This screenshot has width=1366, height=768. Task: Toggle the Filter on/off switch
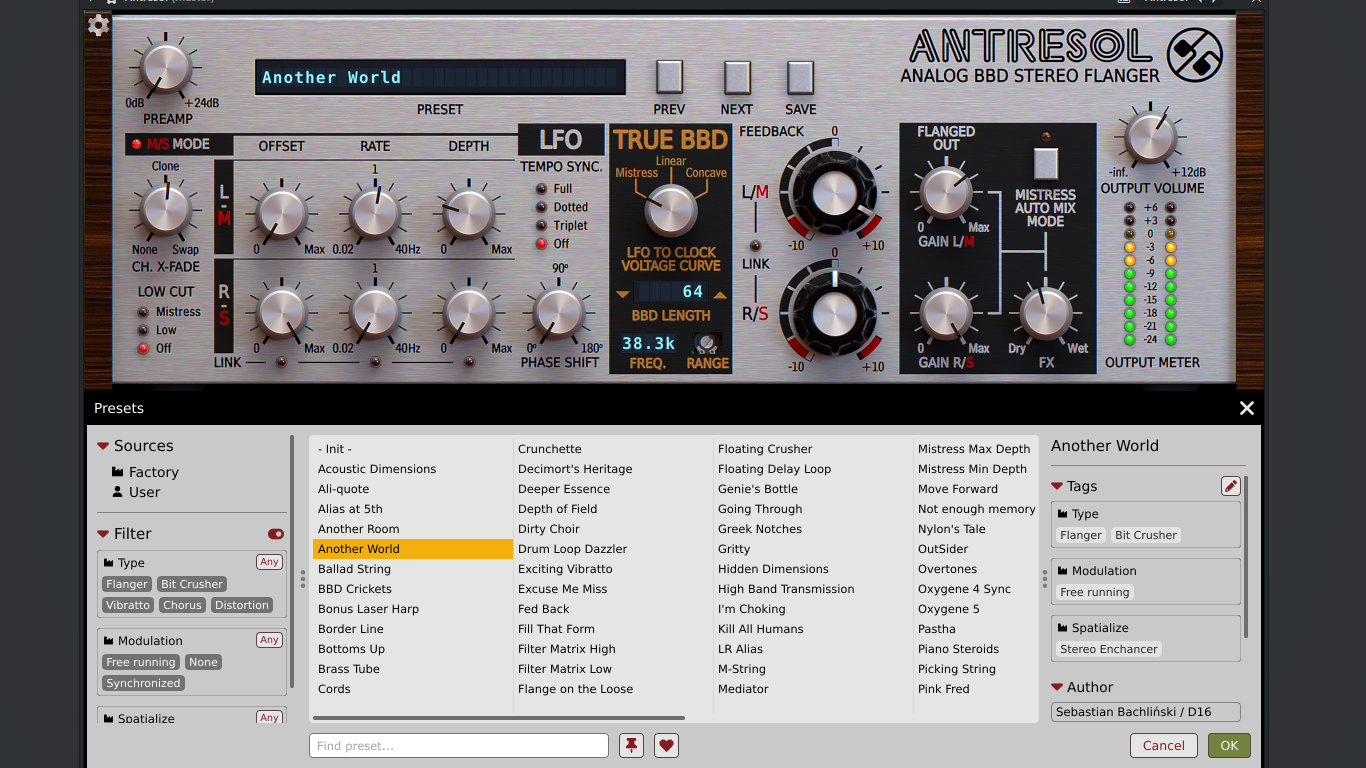[x=276, y=534]
